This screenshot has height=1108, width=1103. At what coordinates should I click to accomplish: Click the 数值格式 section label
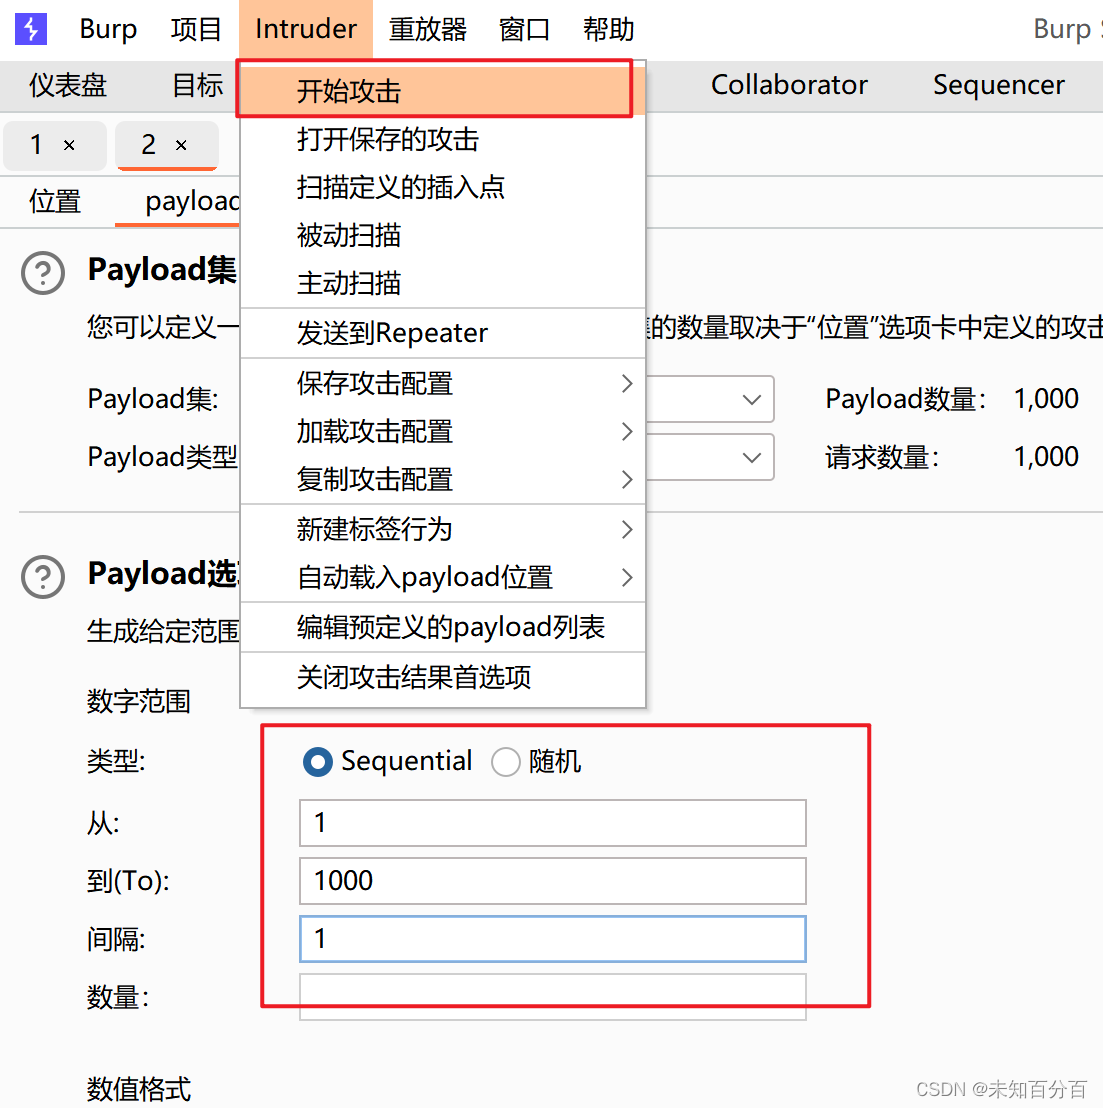pyautogui.click(x=138, y=1089)
